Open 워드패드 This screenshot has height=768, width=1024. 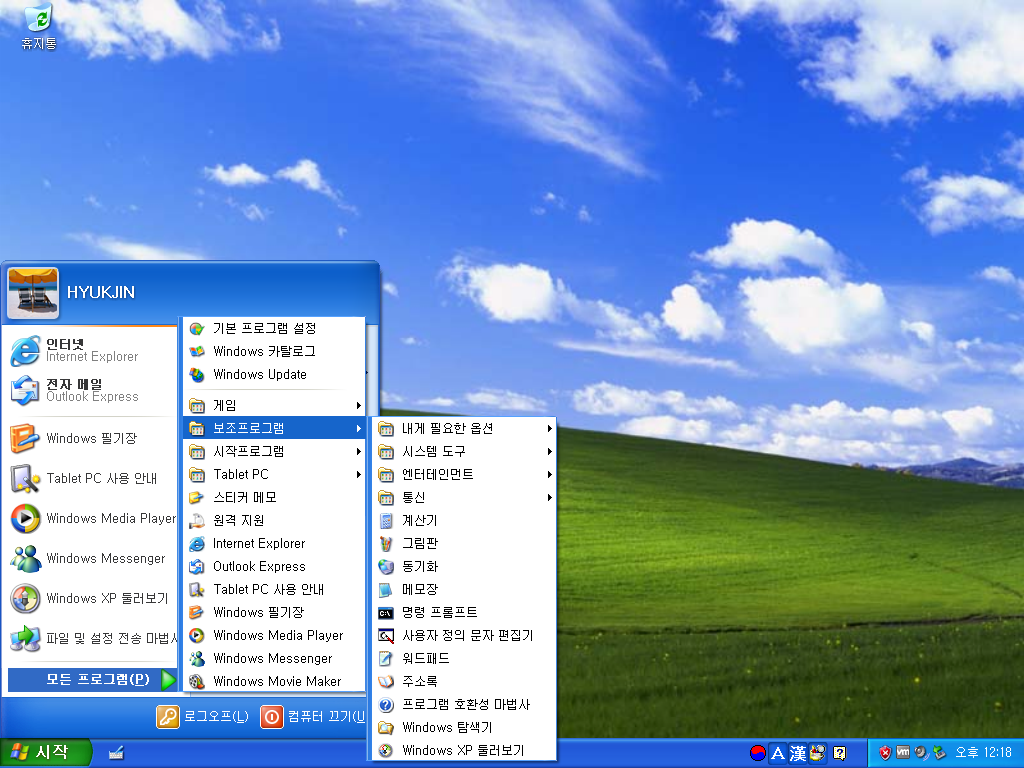[x=464, y=658]
